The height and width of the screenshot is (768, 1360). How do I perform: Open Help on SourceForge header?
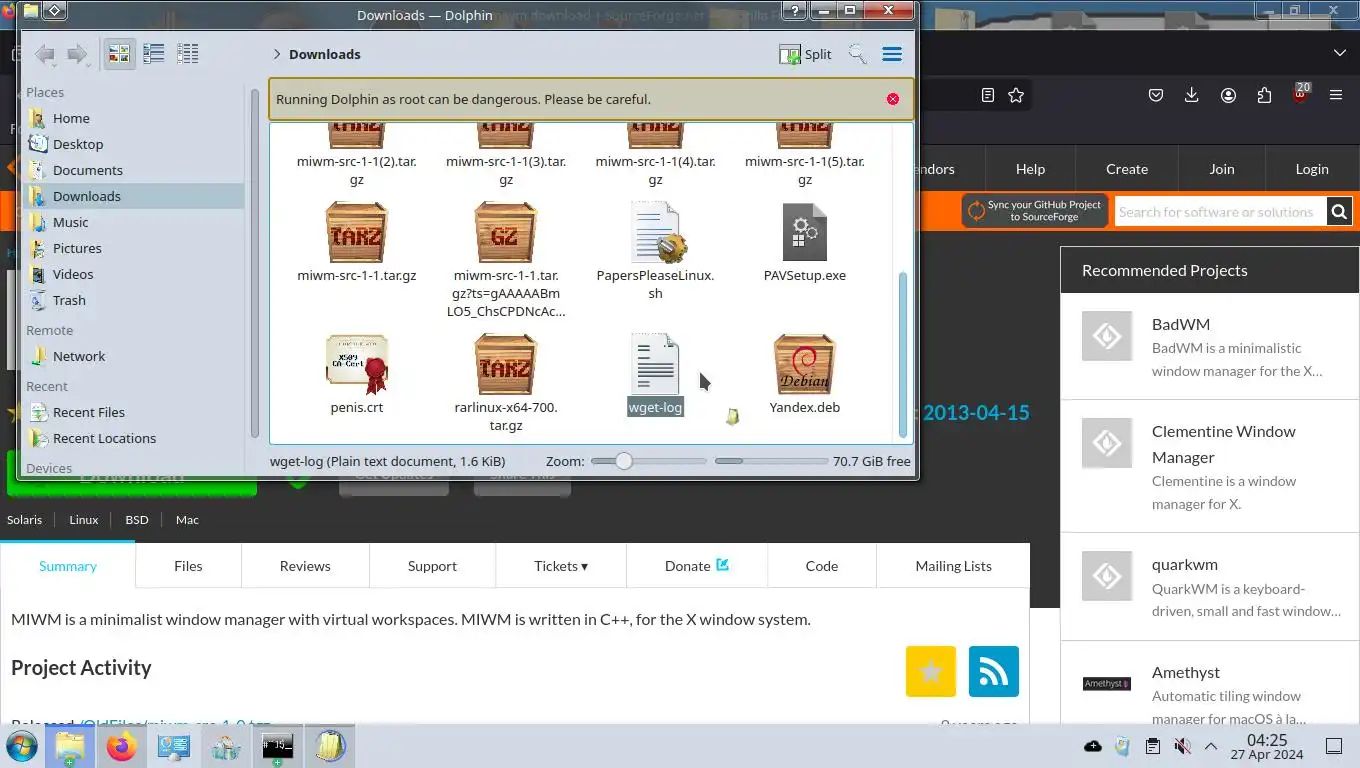click(1030, 169)
